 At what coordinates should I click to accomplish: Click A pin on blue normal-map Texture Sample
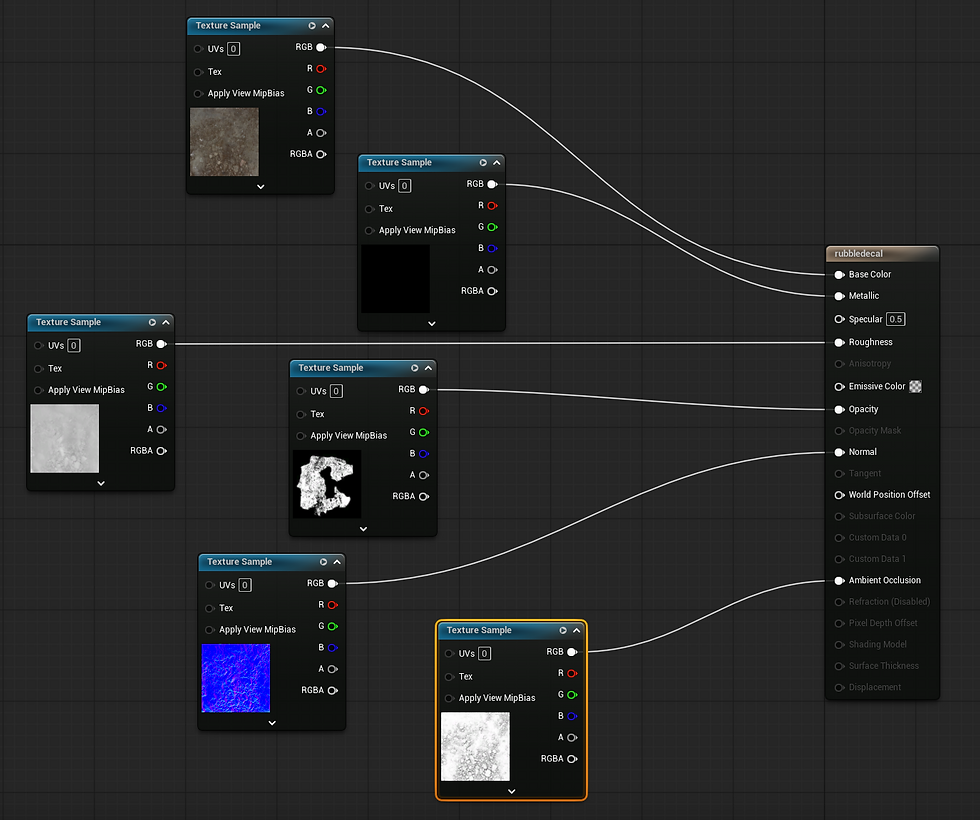(x=332, y=669)
